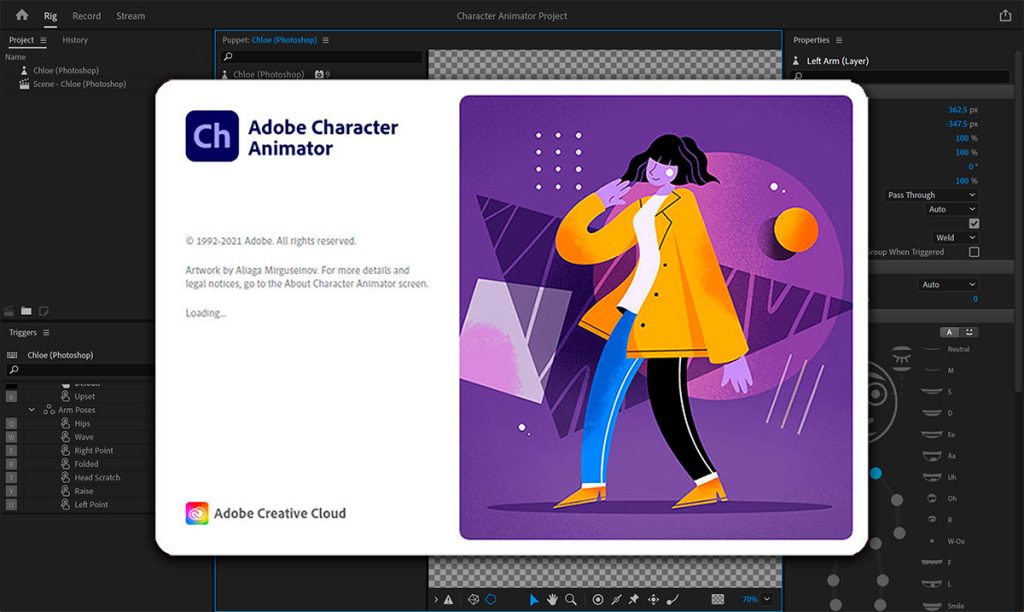Open the Weld attach style dropdown
This screenshot has width=1024, height=612.
[x=955, y=238]
